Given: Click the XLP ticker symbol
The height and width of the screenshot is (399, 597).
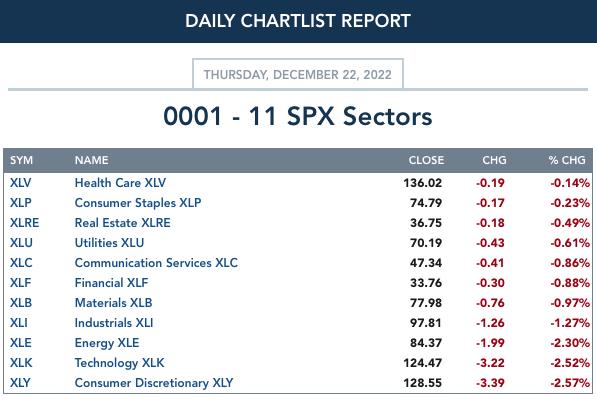Looking at the screenshot, I should point(21,203).
